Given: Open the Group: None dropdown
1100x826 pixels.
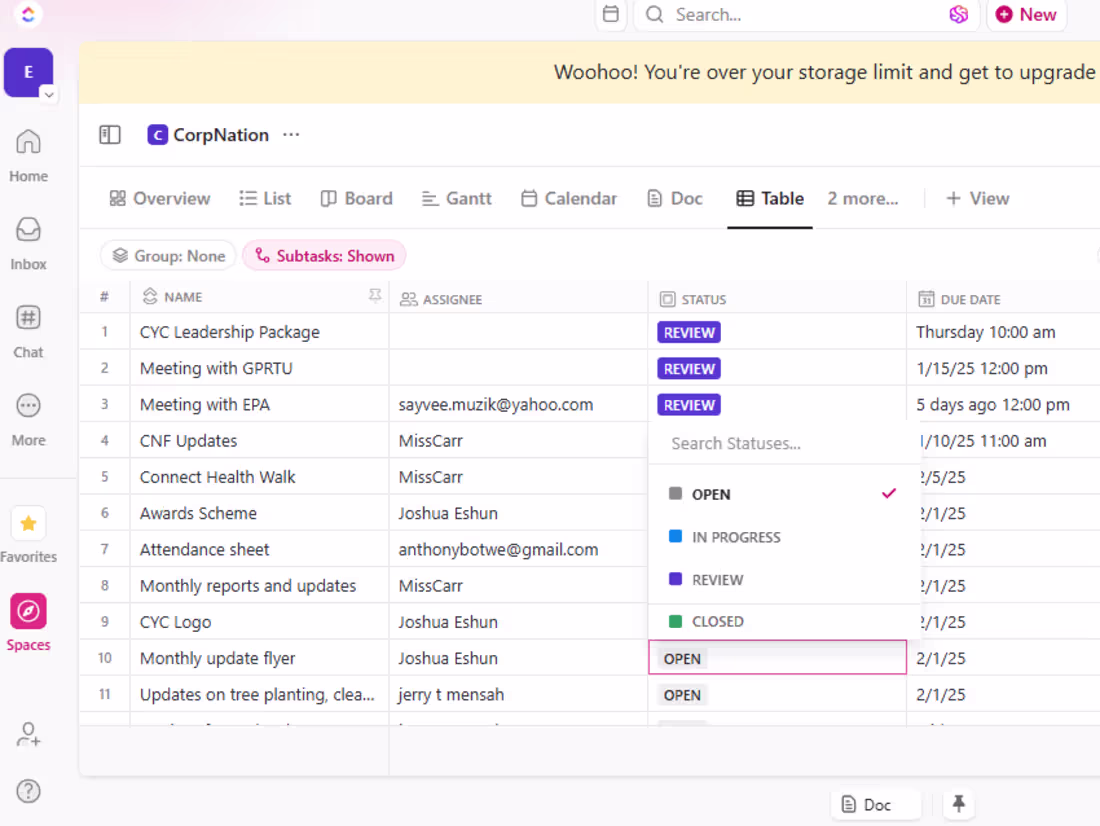Looking at the screenshot, I should tap(167, 255).
